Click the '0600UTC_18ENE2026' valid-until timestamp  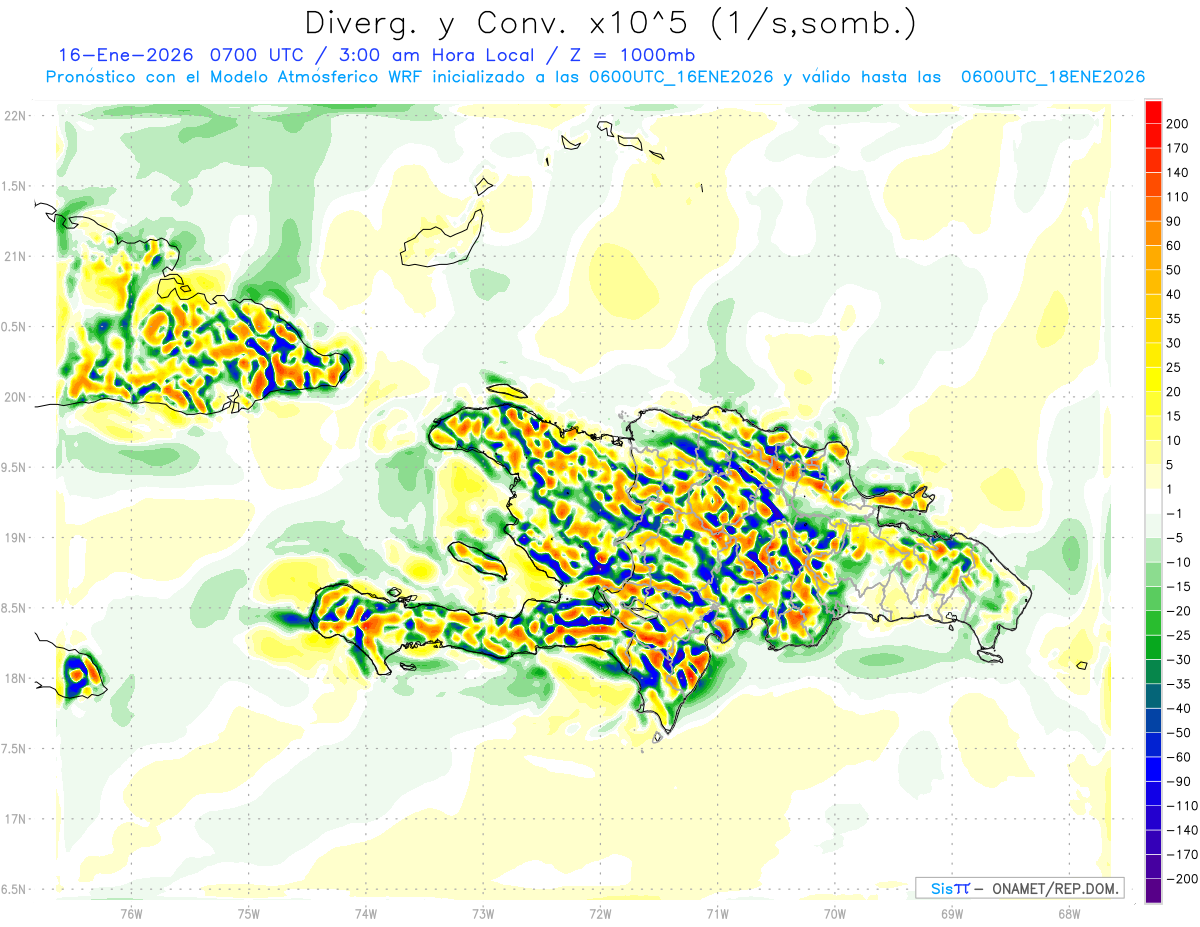coord(1052,77)
